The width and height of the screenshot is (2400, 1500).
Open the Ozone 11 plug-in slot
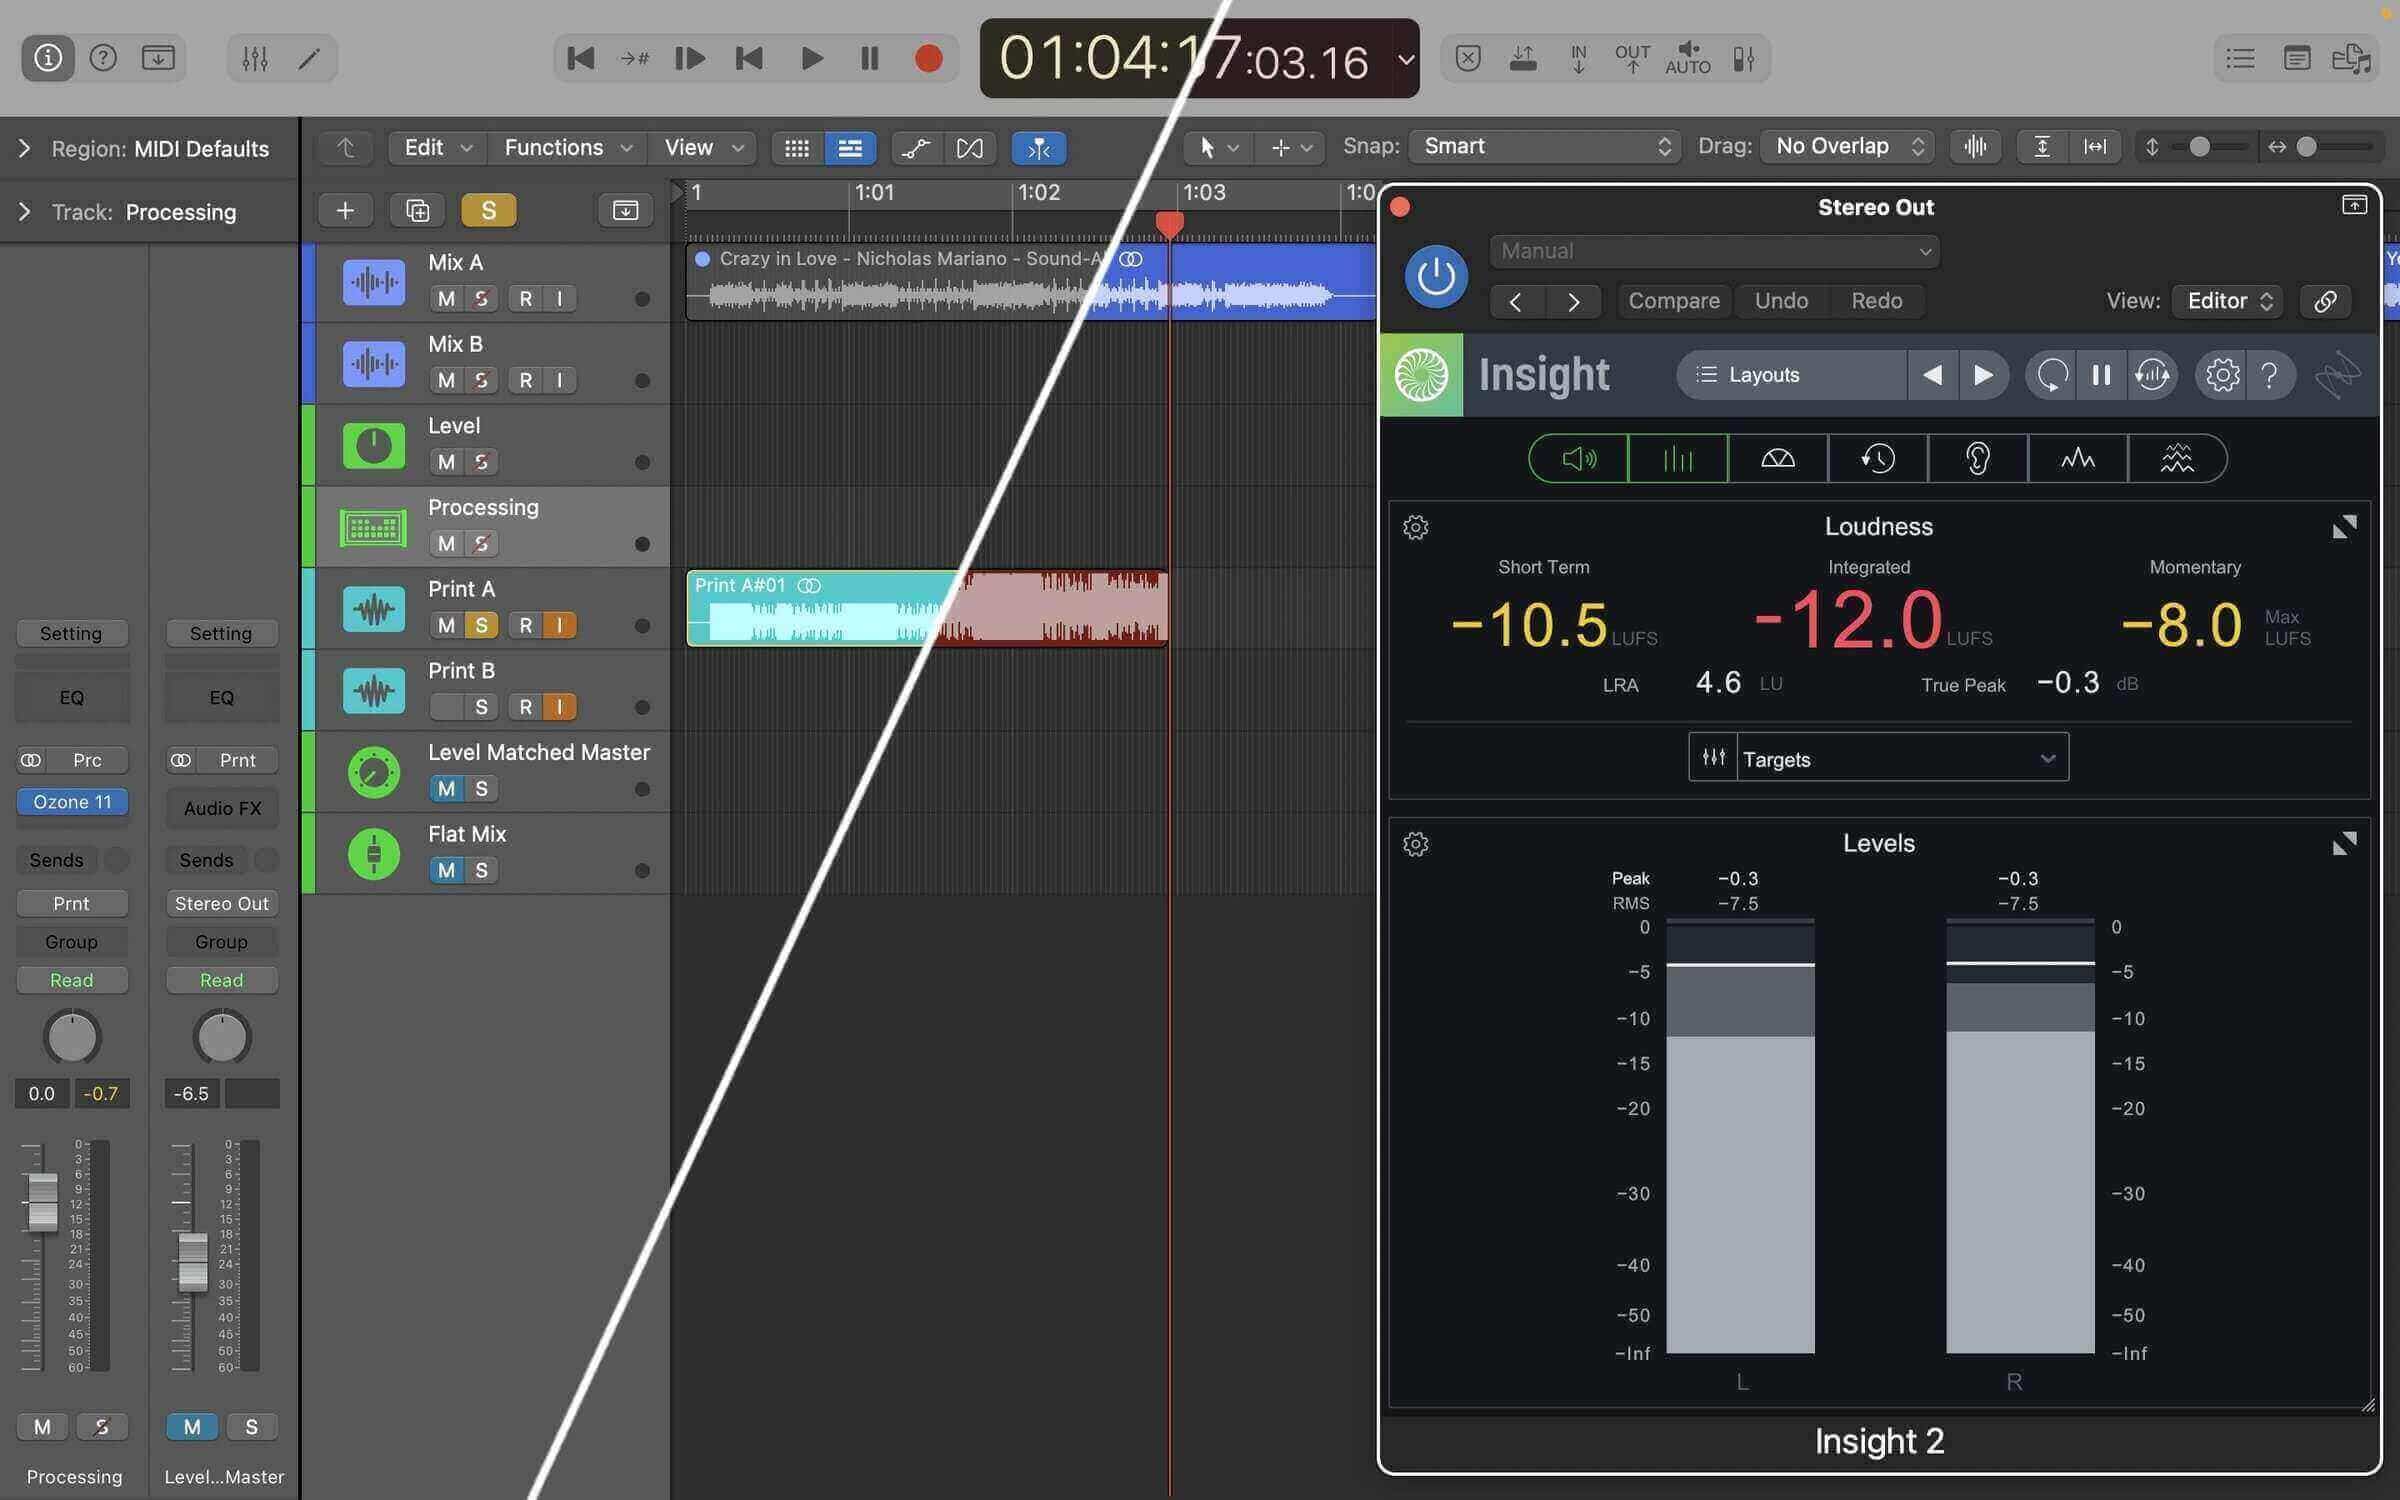coord(72,802)
